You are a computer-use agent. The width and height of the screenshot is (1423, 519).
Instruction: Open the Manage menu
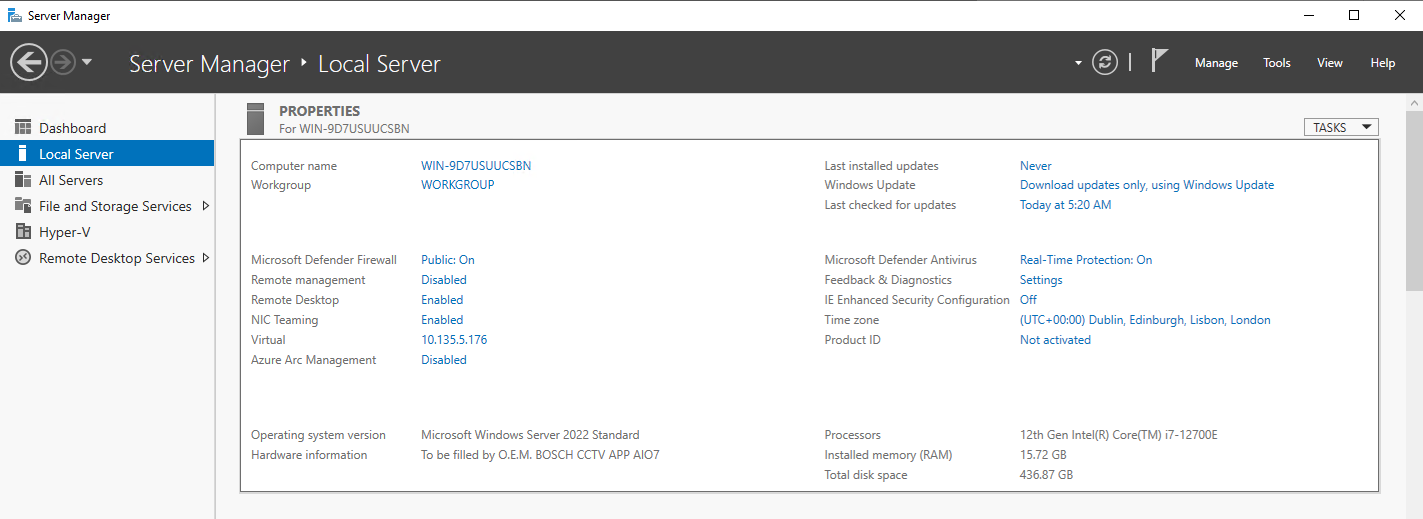pyautogui.click(x=1216, y=63)
